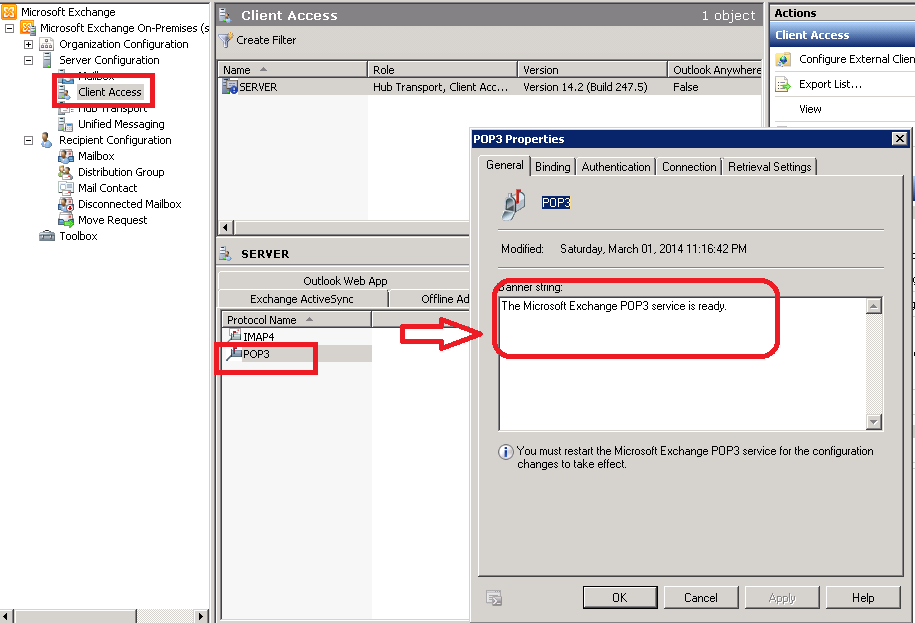Viewport: 915px width, 623px height.
Task: Click the Disconnected Mailbox icon
Action: (x=66, y=204)
